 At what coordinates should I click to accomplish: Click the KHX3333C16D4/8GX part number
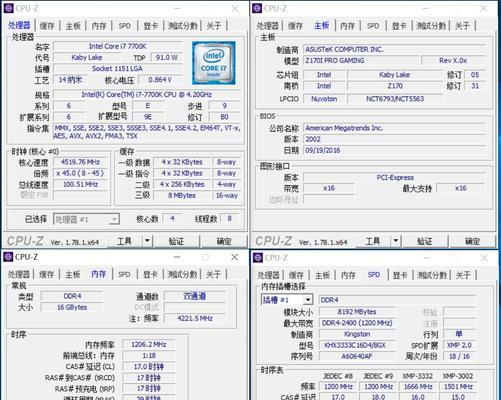[357, 345]
